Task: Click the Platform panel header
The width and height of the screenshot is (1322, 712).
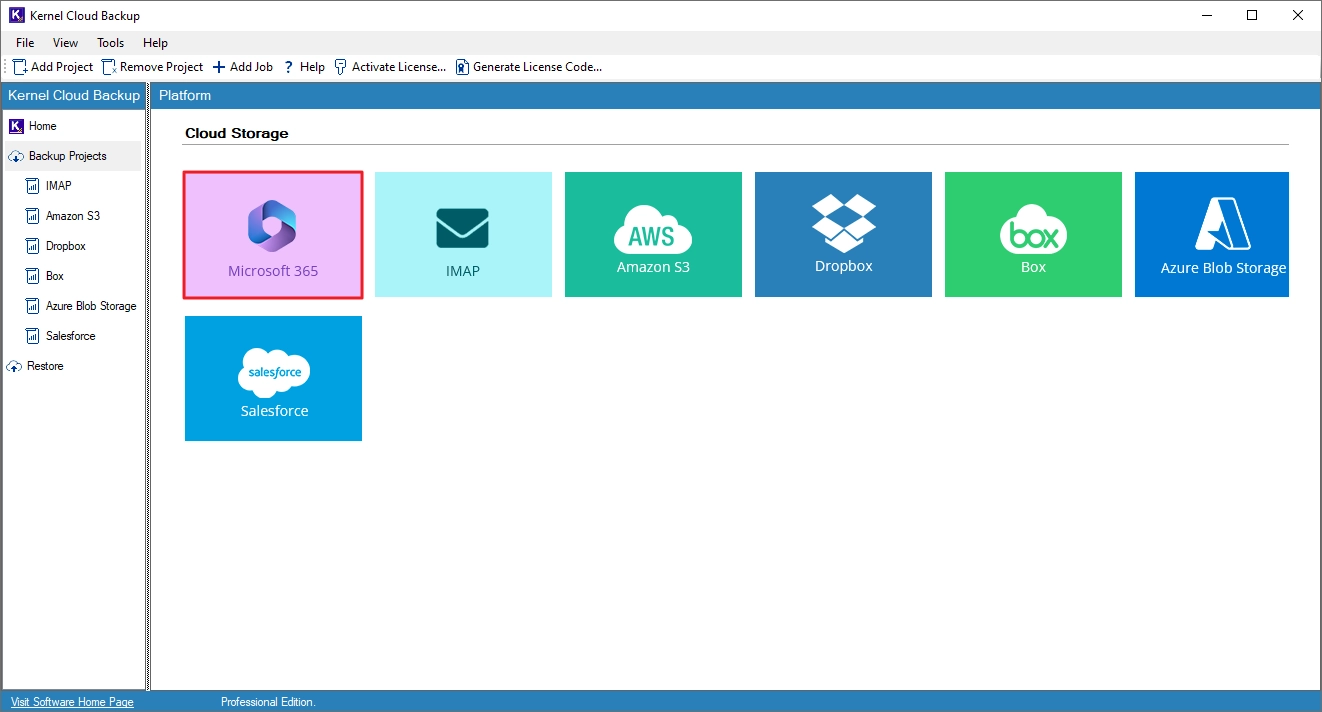Action: tap(735, 96)
